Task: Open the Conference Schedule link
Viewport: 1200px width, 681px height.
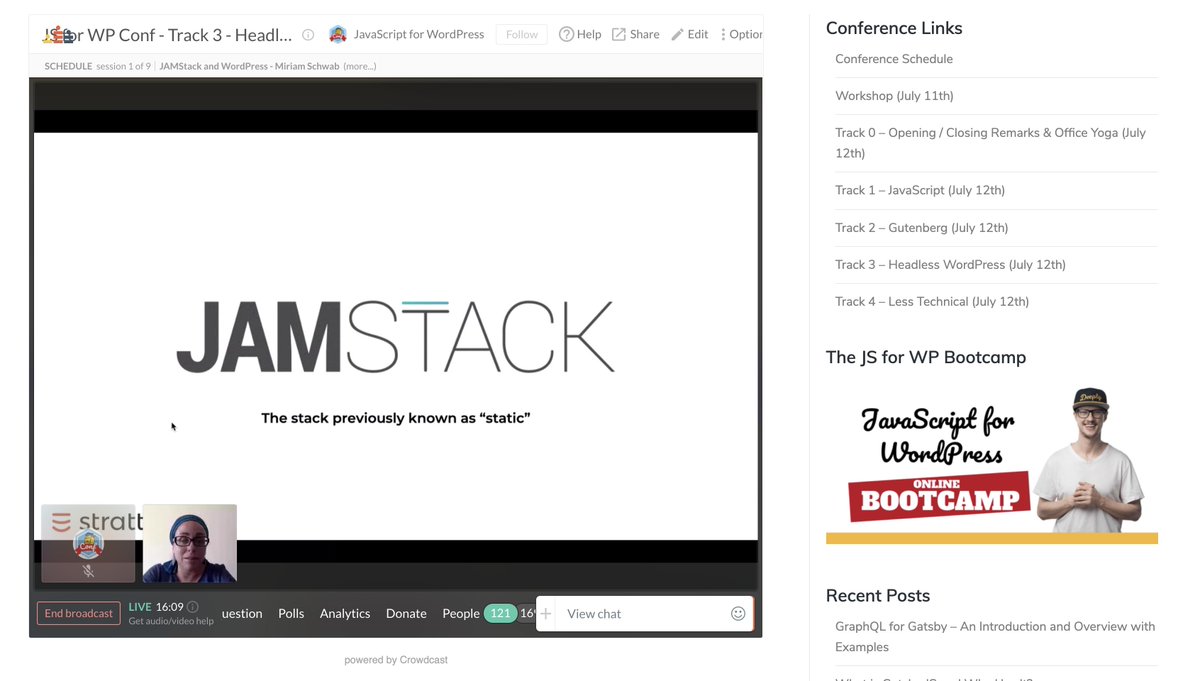Action: point(894,59)
